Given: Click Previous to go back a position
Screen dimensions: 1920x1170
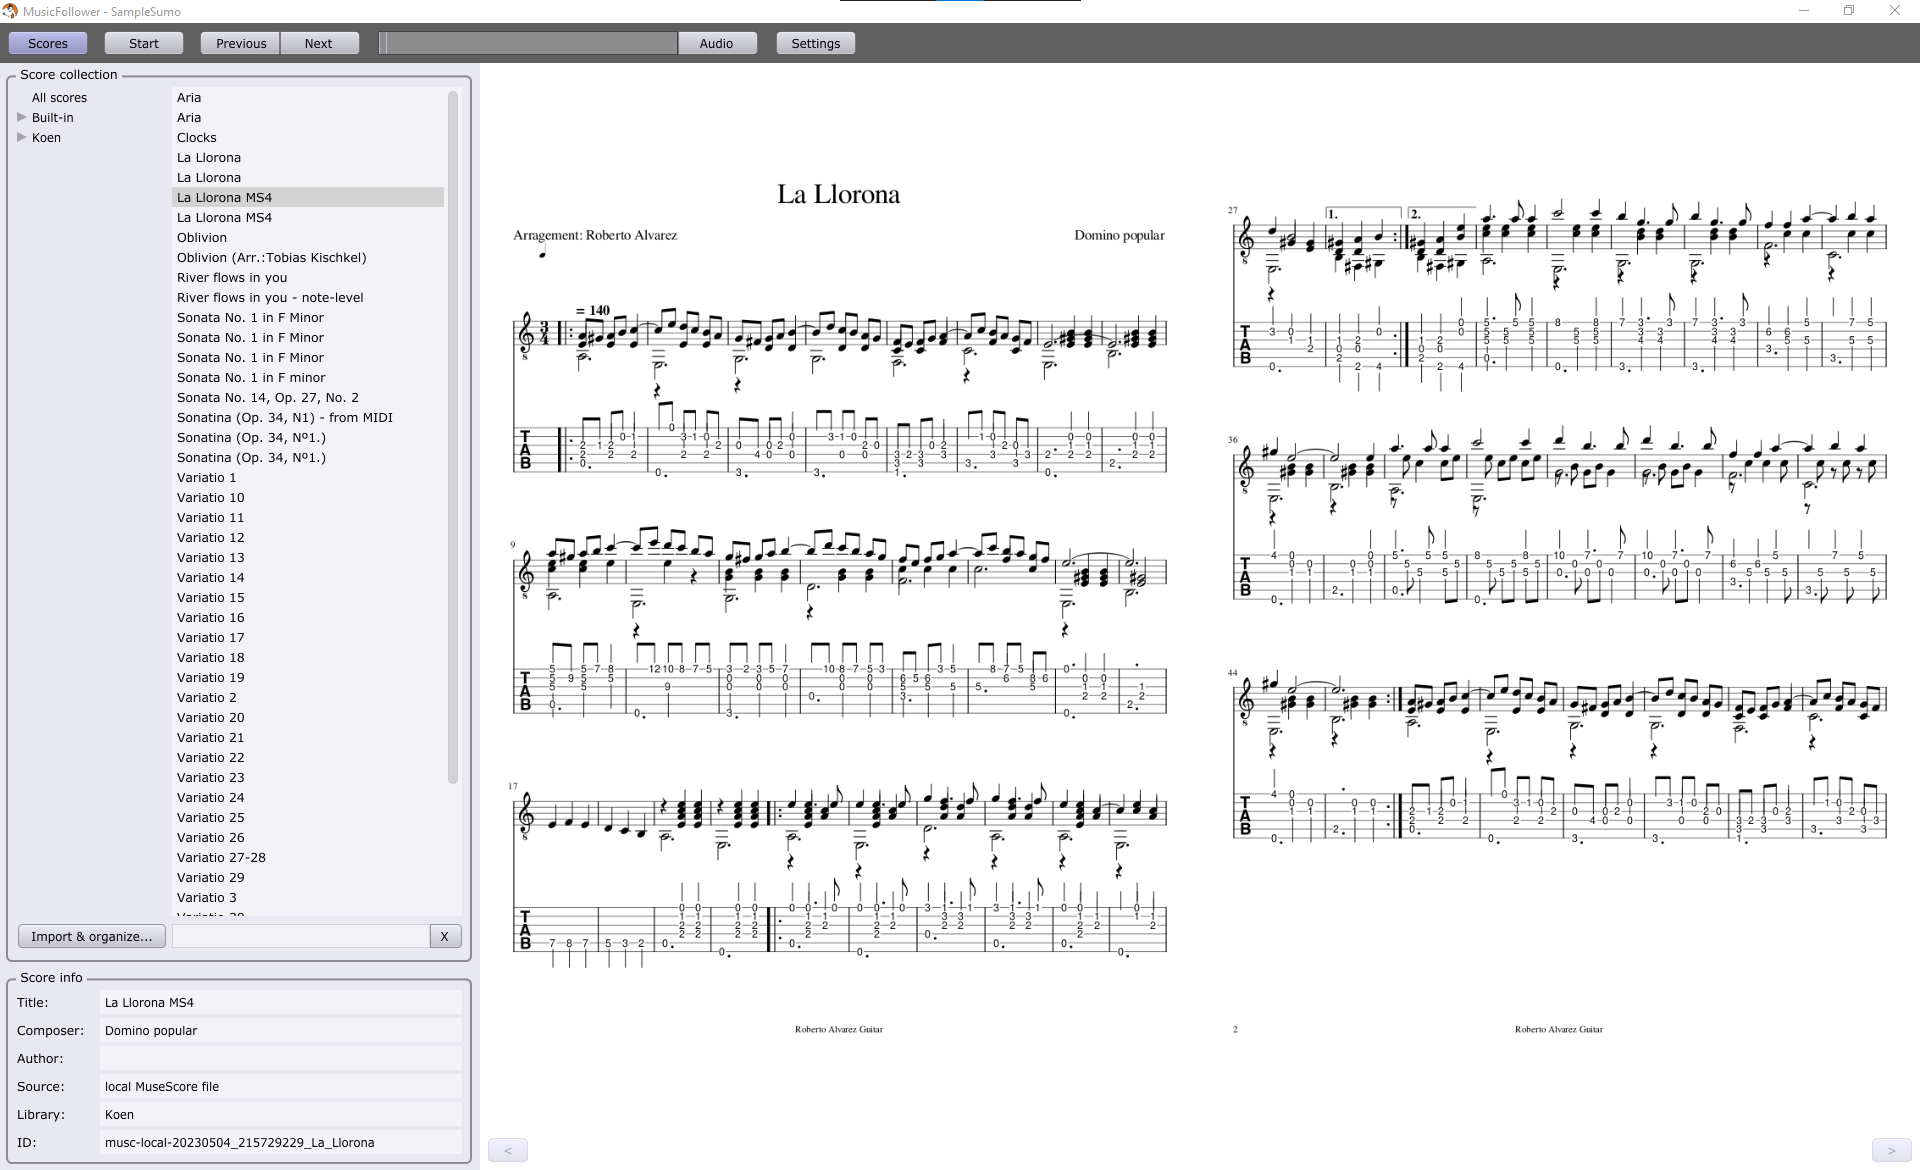Looking at the screenshot, I should click(x=239, y=43).
